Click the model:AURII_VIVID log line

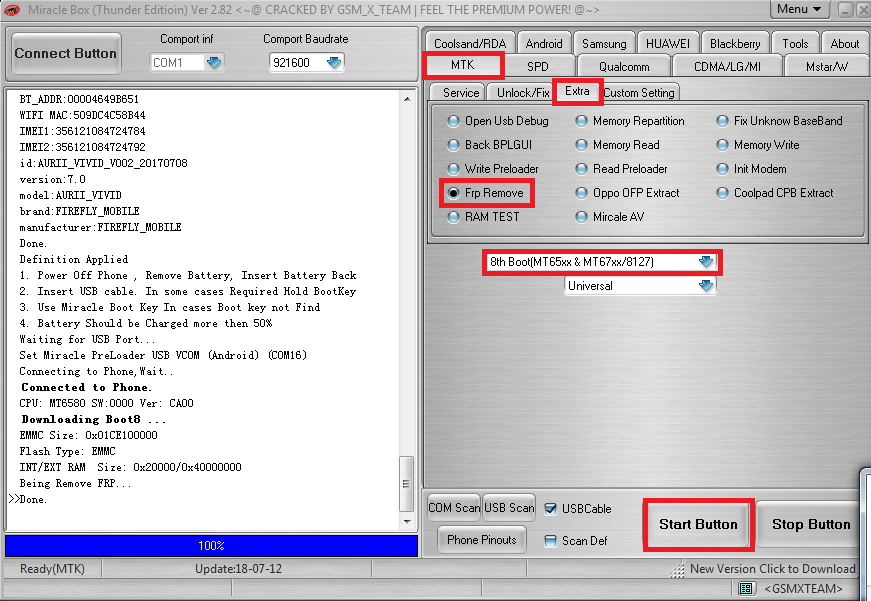71,196
